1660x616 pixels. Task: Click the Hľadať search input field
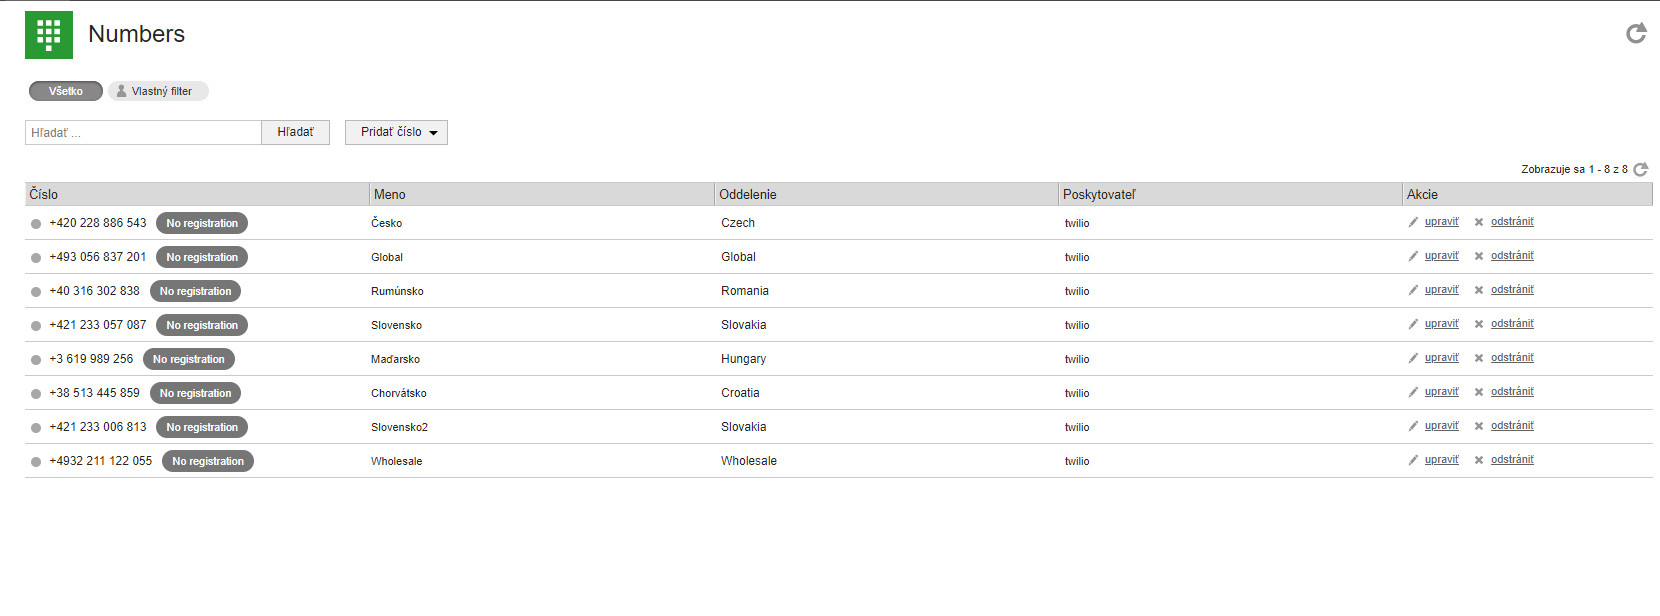[x=143, y=132]
